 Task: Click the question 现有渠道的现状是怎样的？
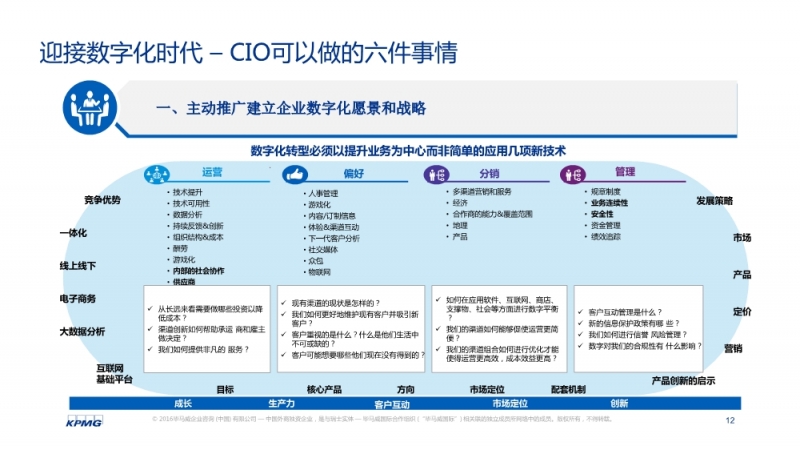coord(336,303)
